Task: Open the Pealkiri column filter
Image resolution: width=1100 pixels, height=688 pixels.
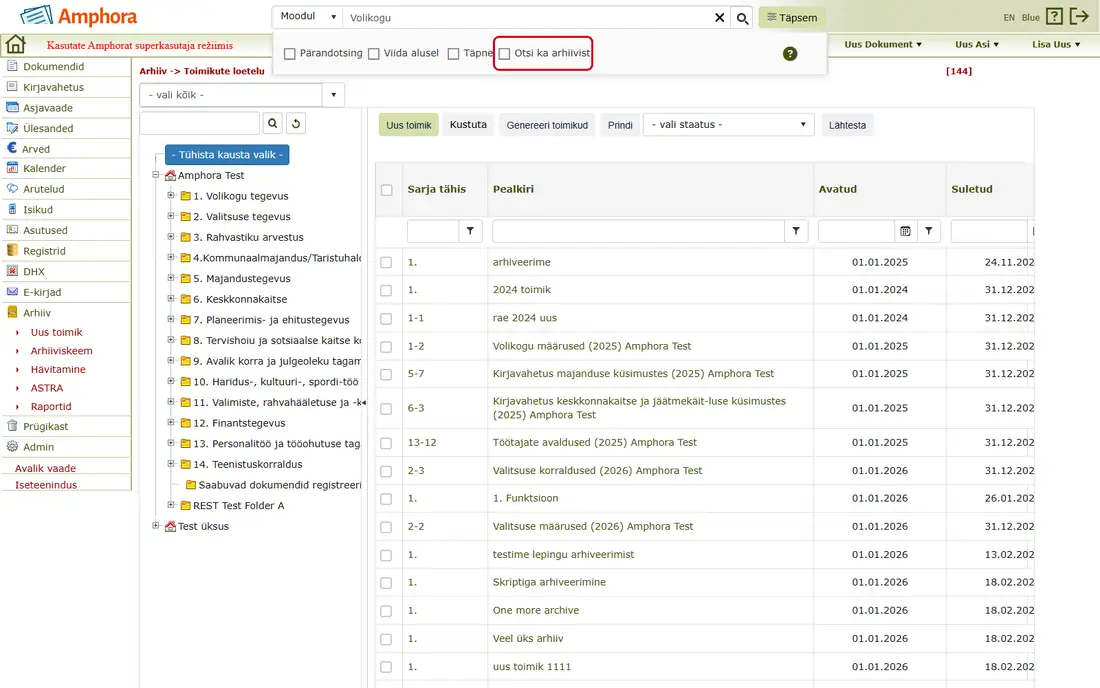Action: click(x=796, y=231)
